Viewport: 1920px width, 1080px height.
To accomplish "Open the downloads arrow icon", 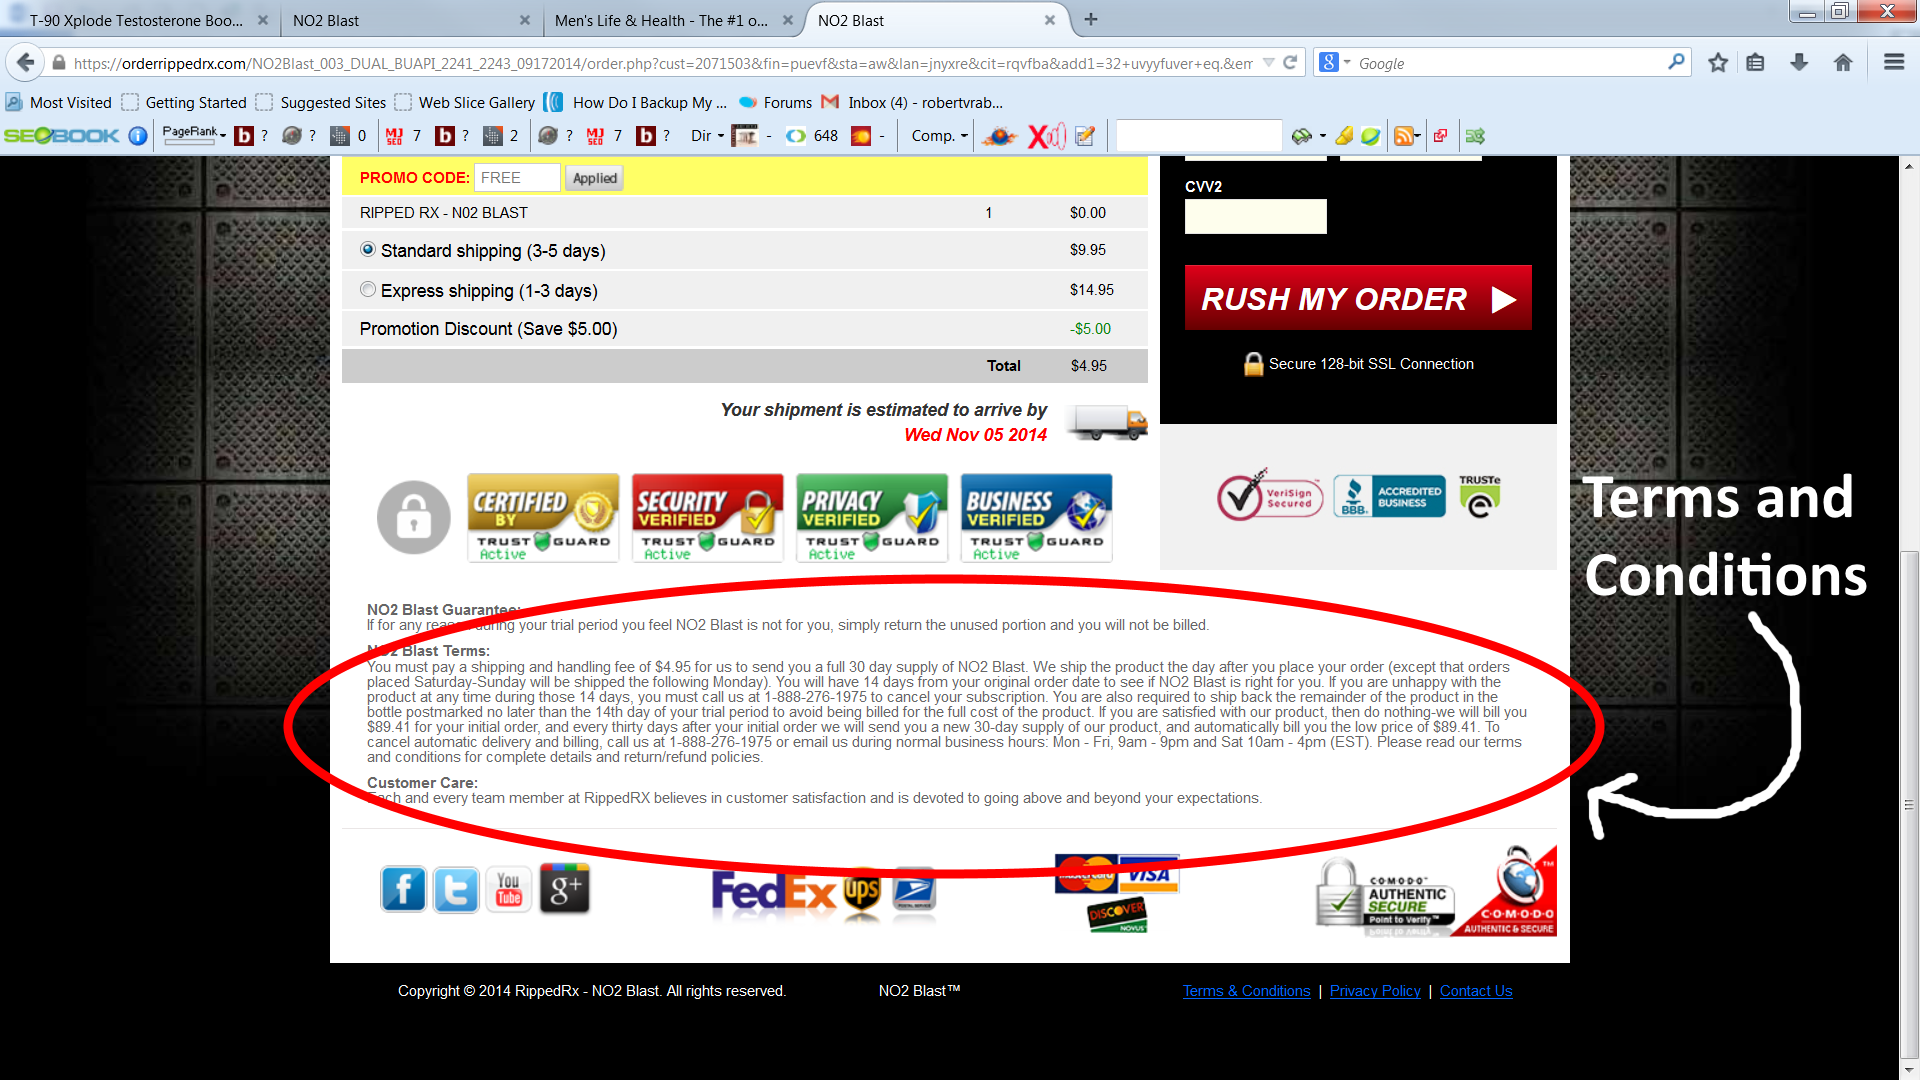I will pos(1799,62).
